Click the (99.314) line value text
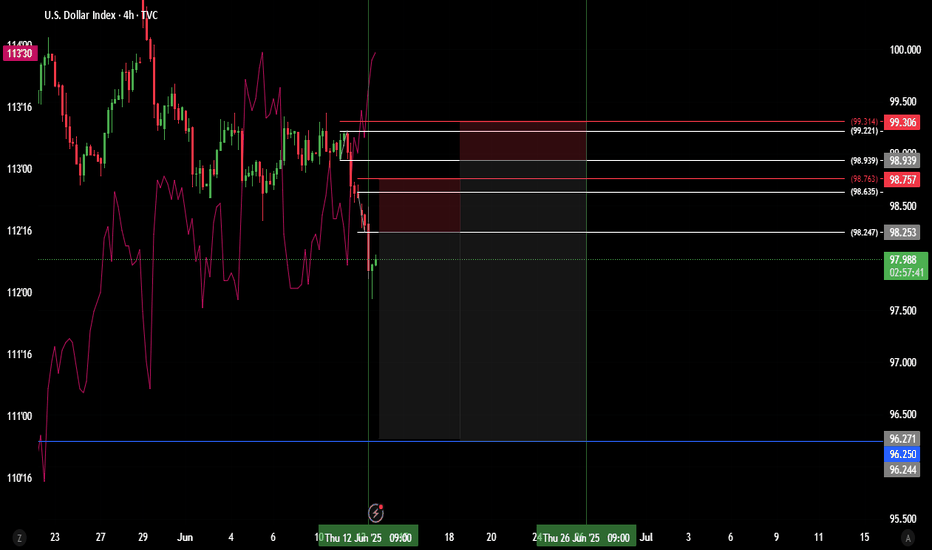932x550 pixels. [864, 121]
